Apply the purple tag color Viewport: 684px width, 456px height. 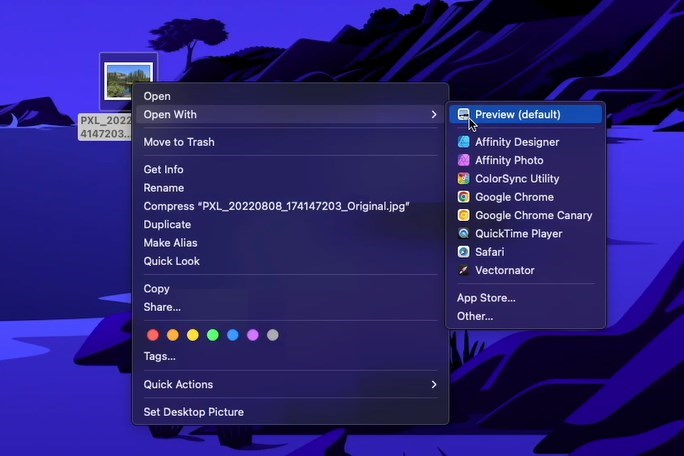point(253,335)
